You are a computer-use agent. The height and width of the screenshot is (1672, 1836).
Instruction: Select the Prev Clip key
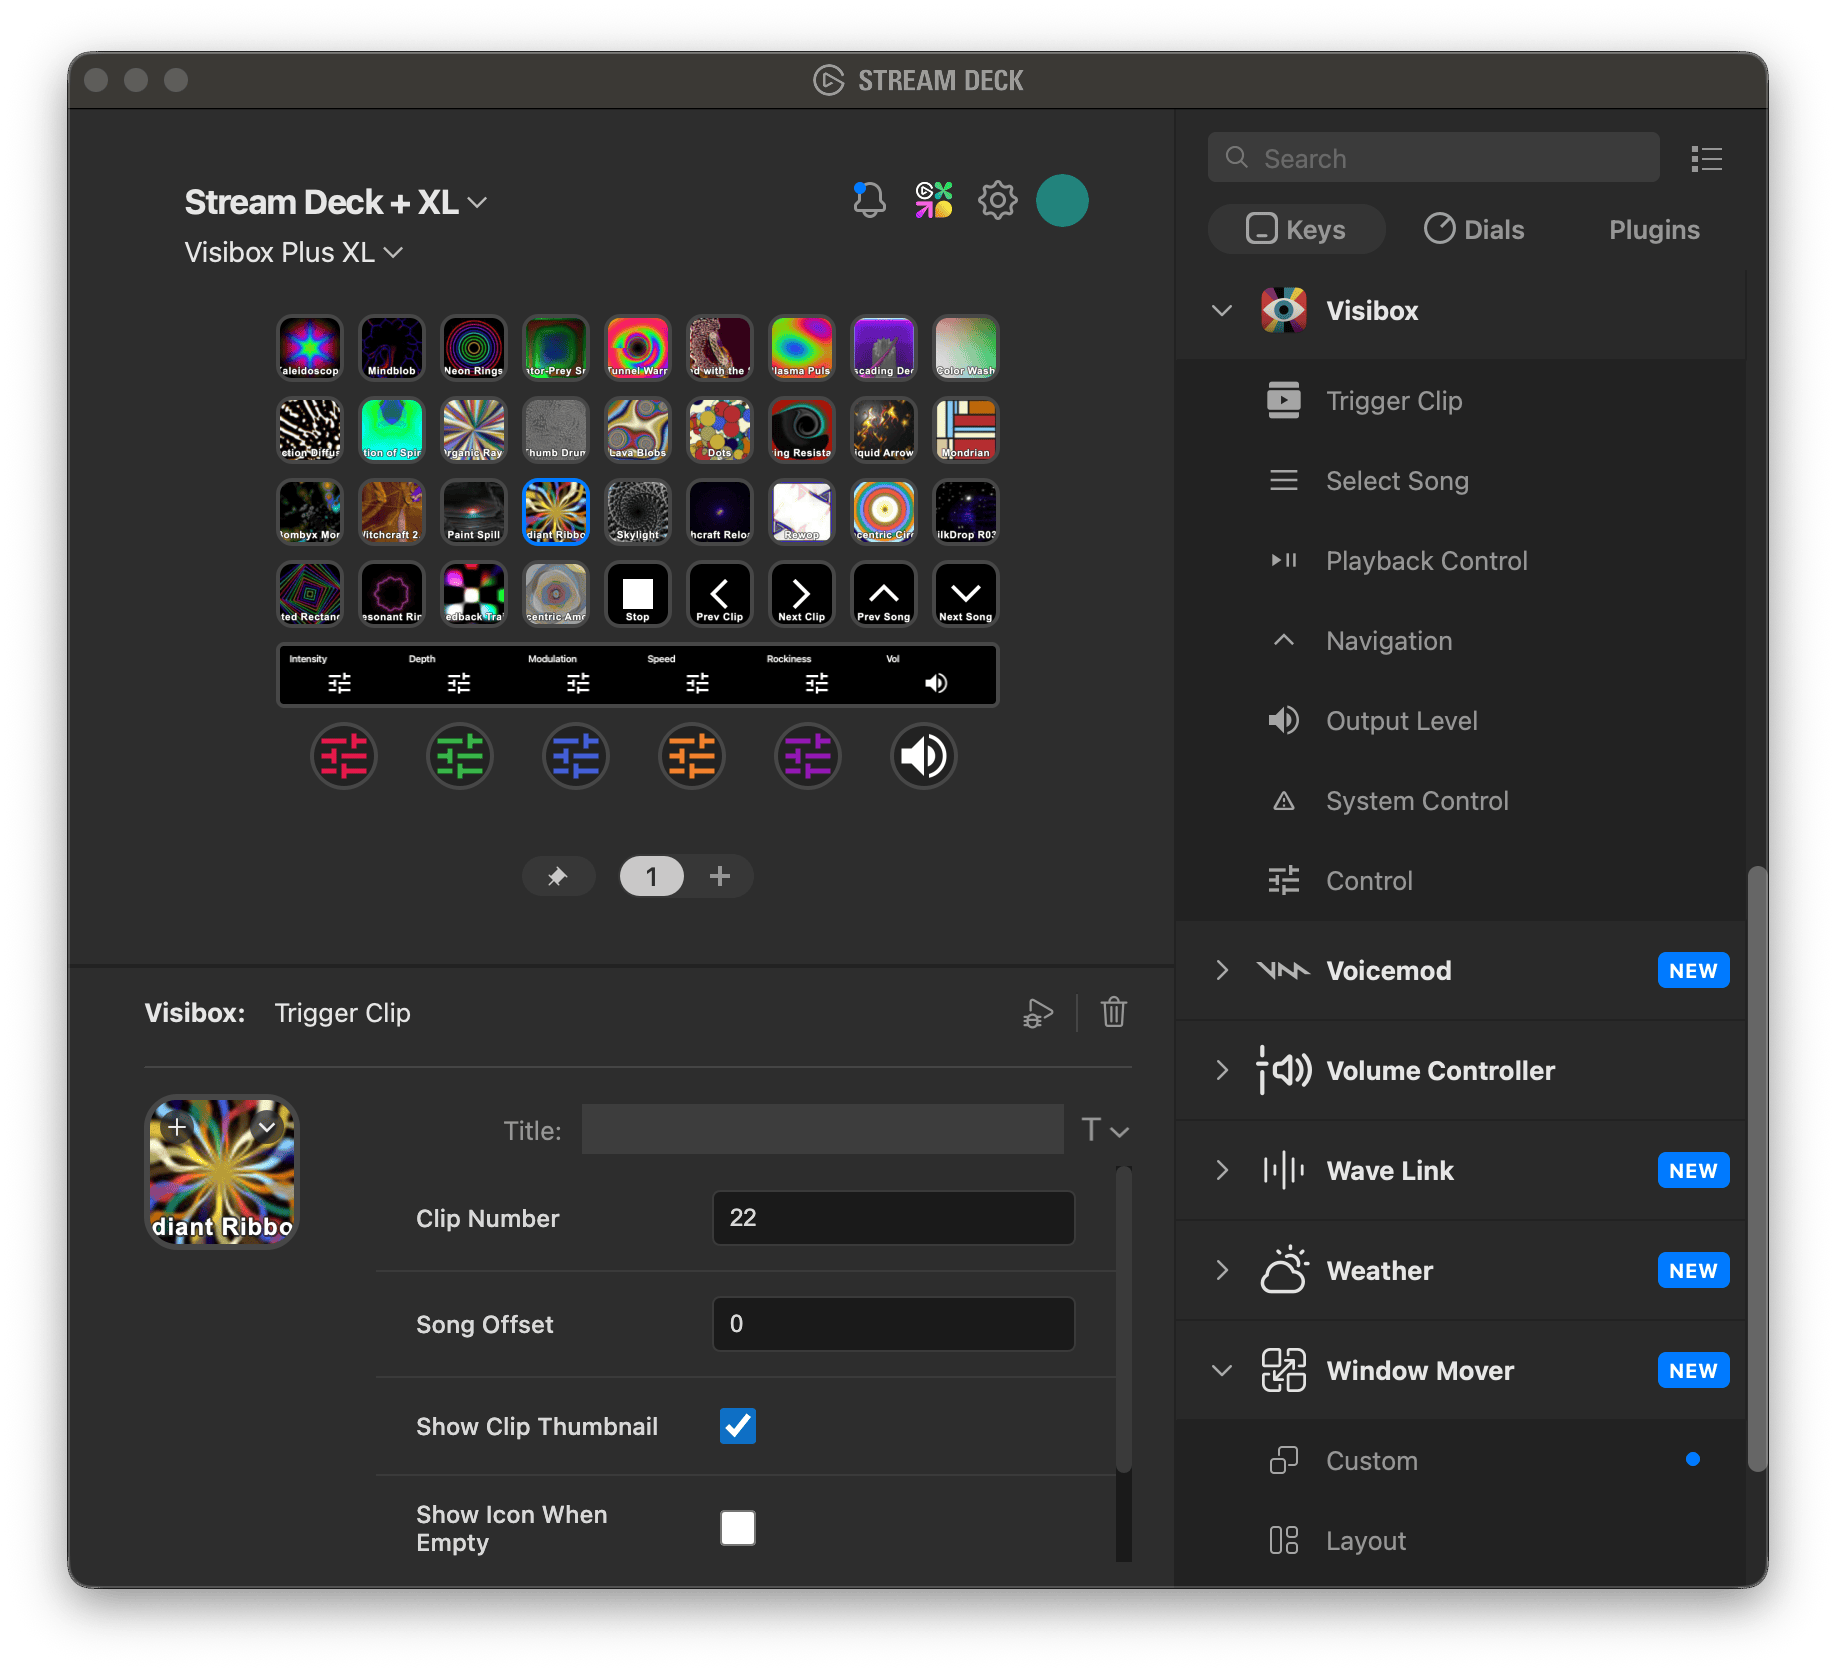tap(720, 594)
